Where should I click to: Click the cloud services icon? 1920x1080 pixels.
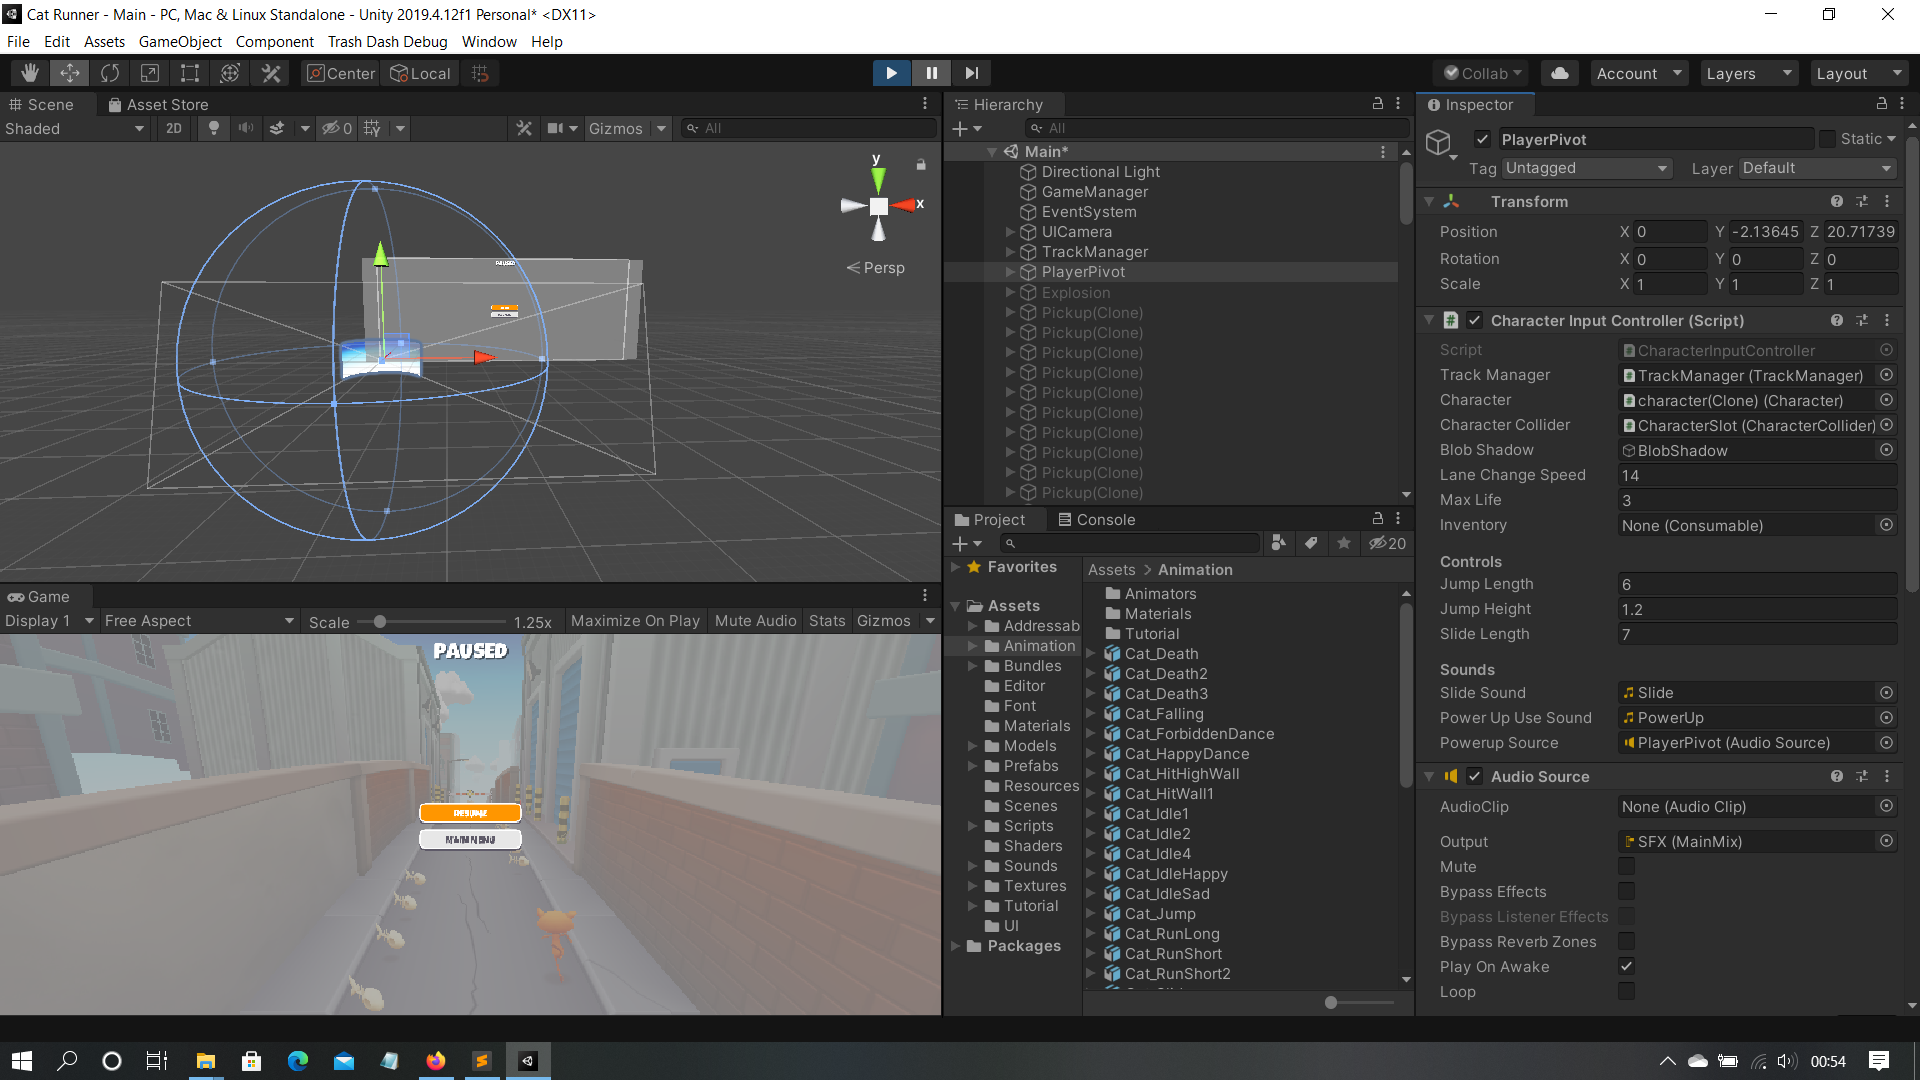[x=1559, y=73]
